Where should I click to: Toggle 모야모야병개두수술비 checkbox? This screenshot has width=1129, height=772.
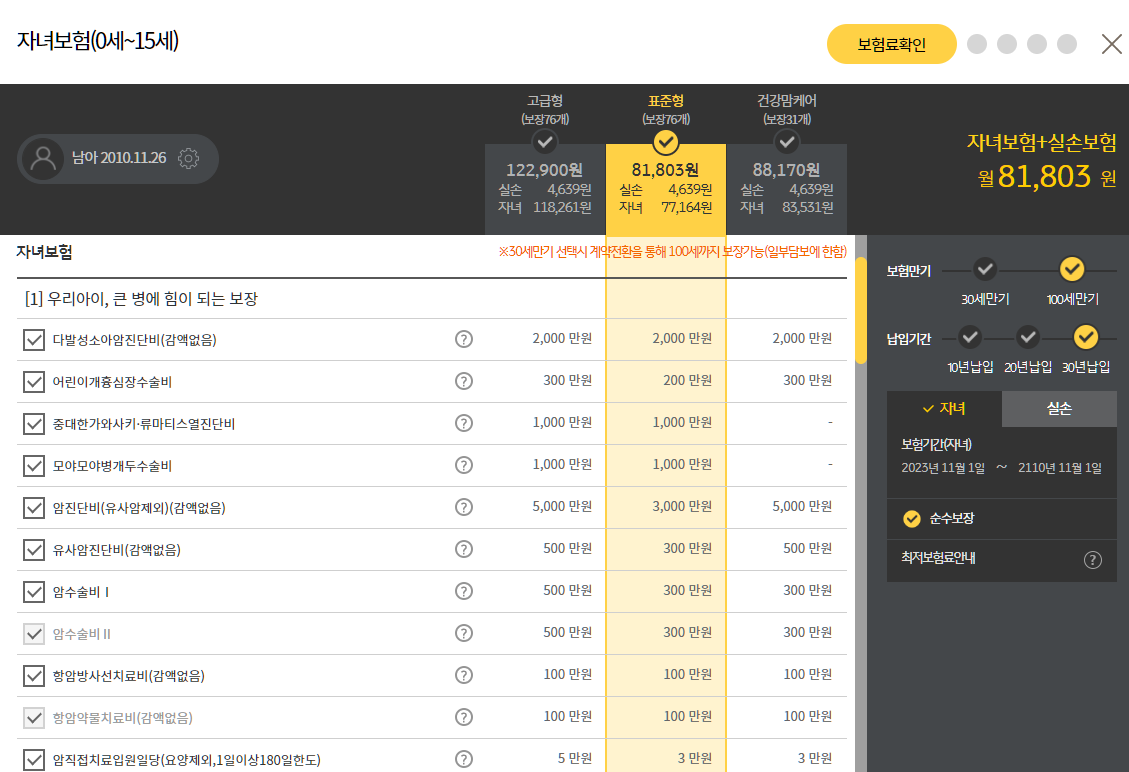pyautogui.click(x=34, y=466)
